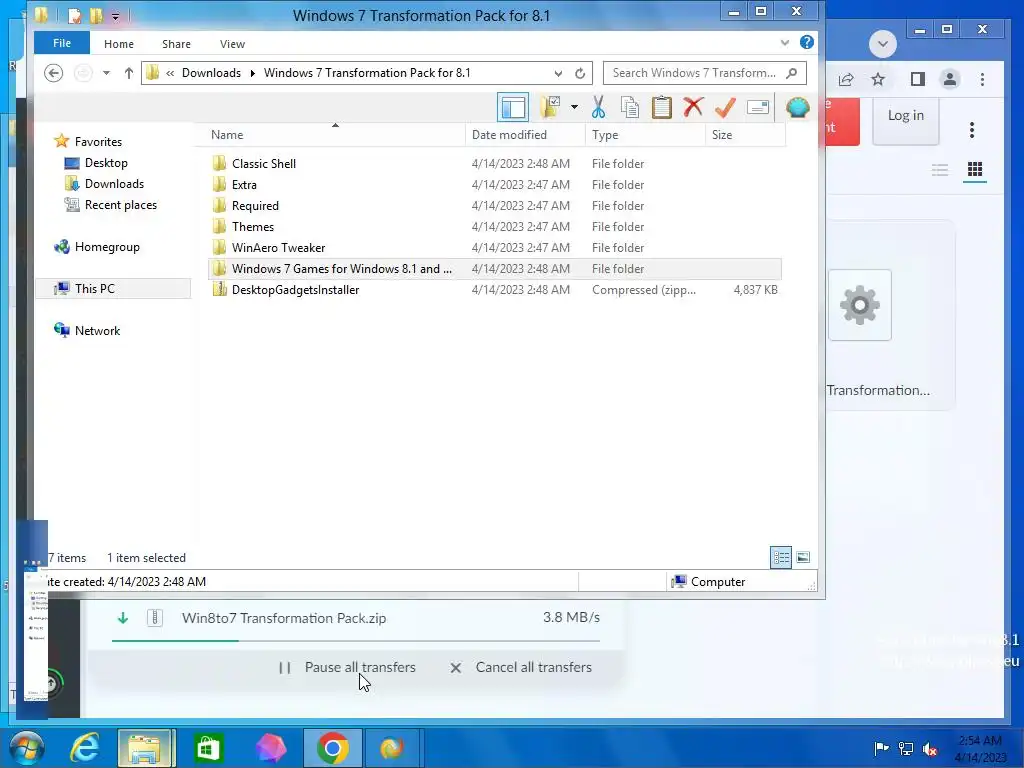Switch to list view in browser page
1024x768 pixels.
[940, 170]
